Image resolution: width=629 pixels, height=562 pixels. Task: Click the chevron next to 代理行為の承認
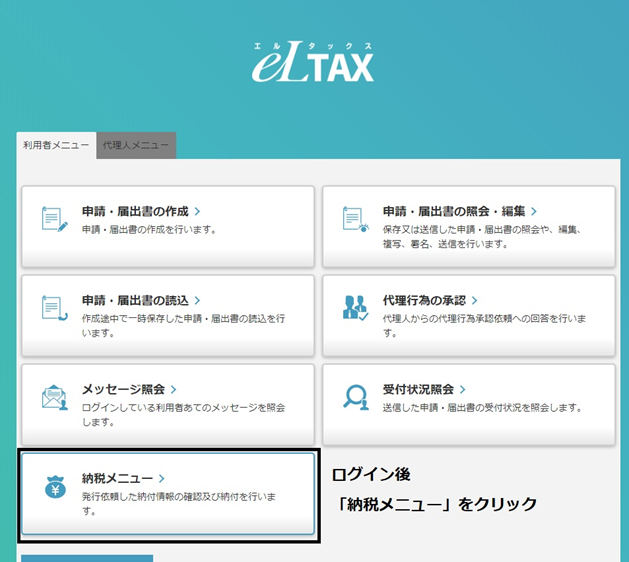pyautogui.click(x=475, y=300)
